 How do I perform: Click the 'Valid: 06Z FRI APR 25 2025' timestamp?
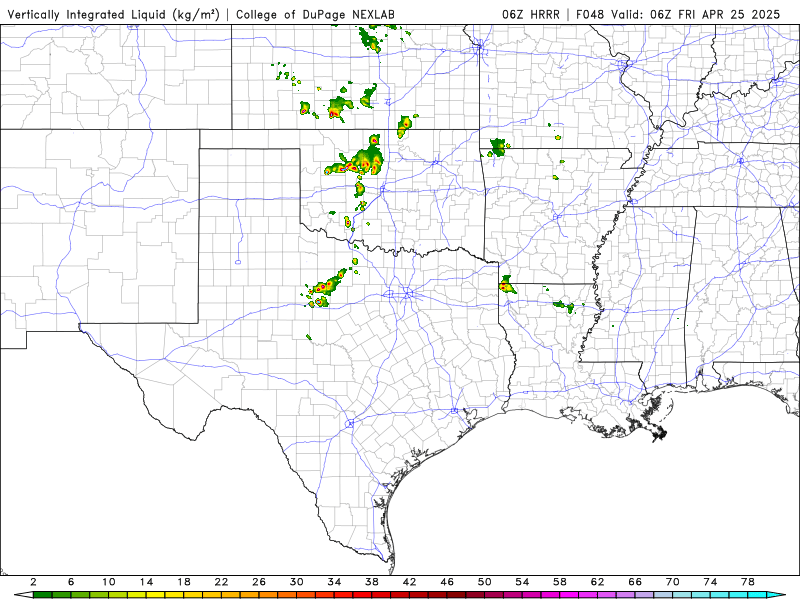pyautogui.click(x=696, y=14)
